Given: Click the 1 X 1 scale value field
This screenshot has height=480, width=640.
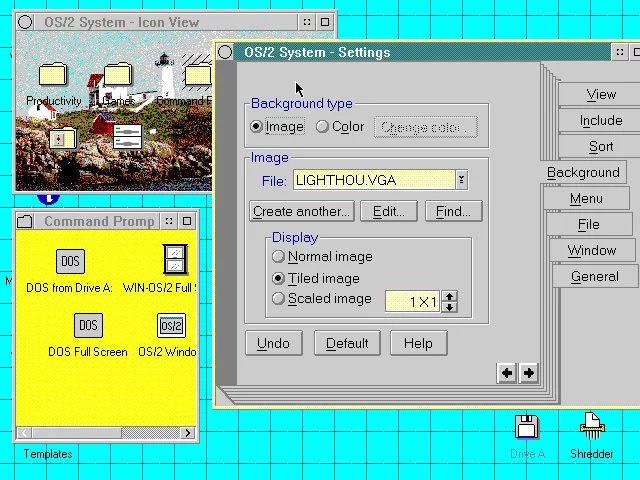Looking at the screenshot, I should 412,302.
